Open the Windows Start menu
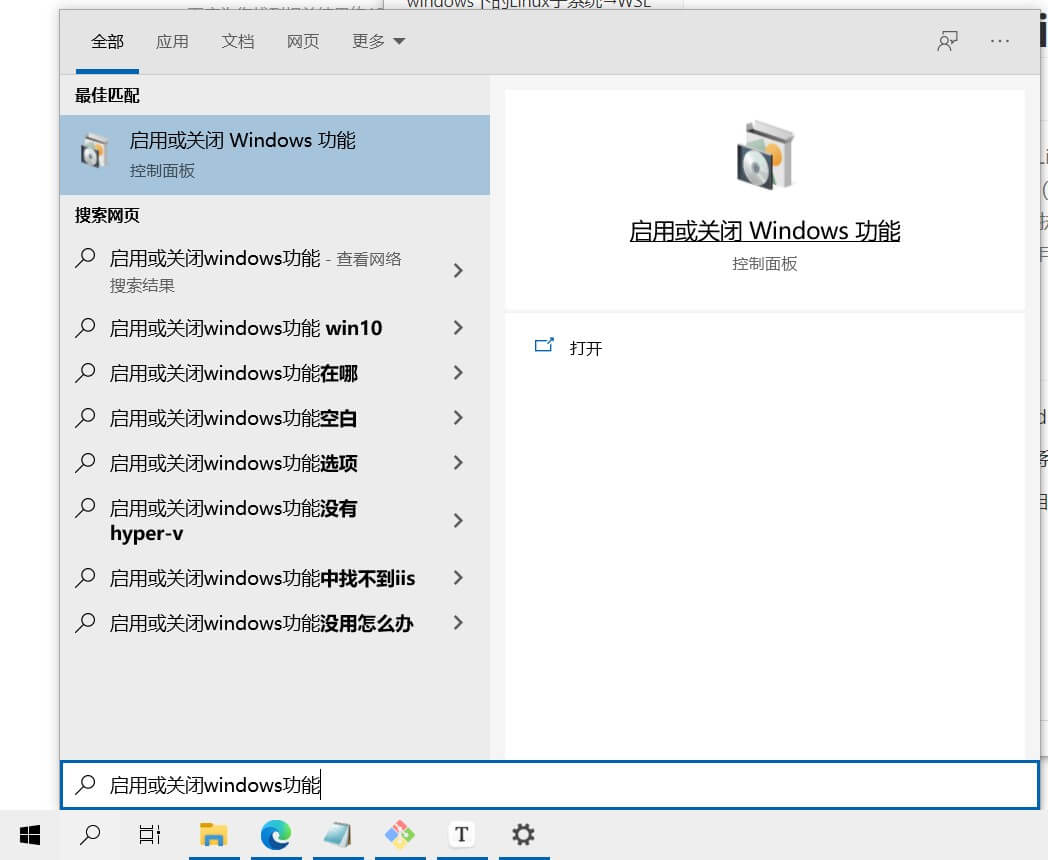The height and width of the screenshot is (860, 1048). pyautogui.click(x=30, y=835)
